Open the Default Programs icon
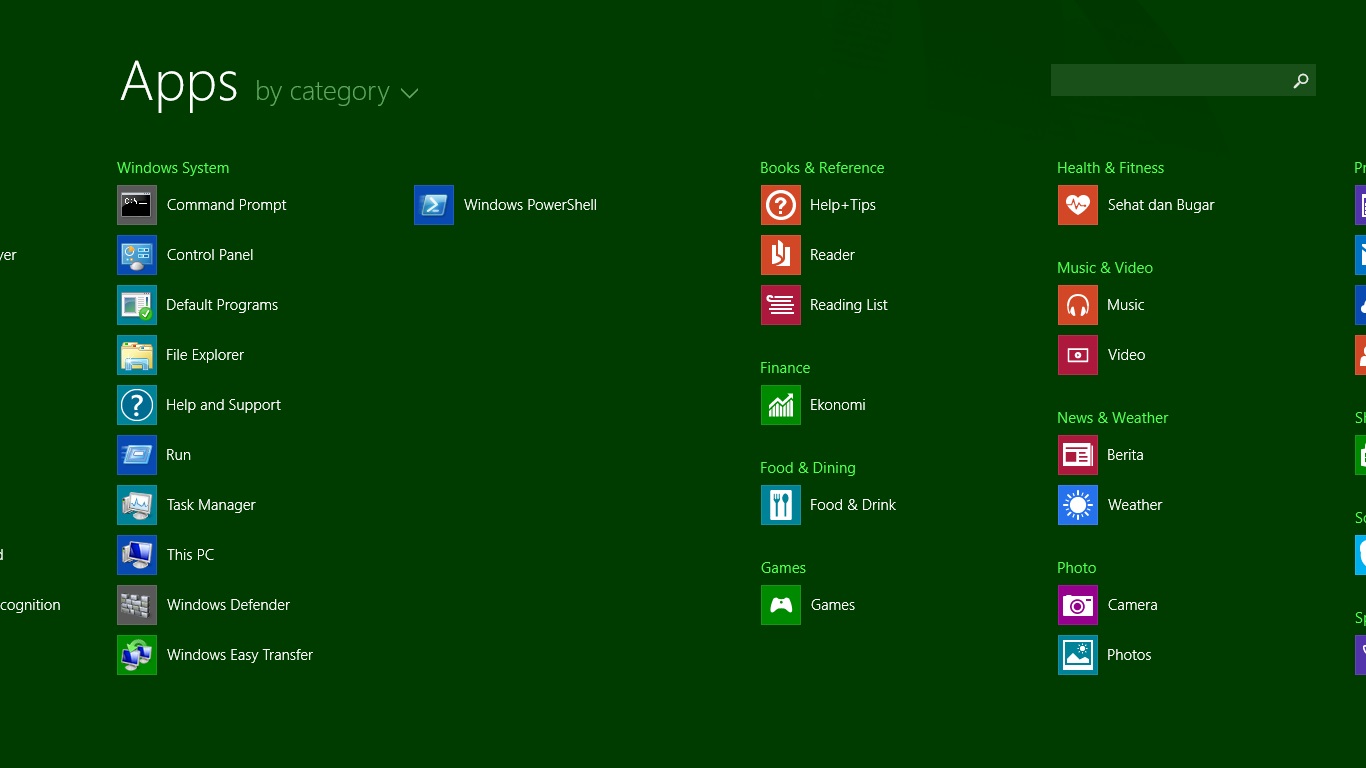The image size is (1366, 768). [137, 305]
